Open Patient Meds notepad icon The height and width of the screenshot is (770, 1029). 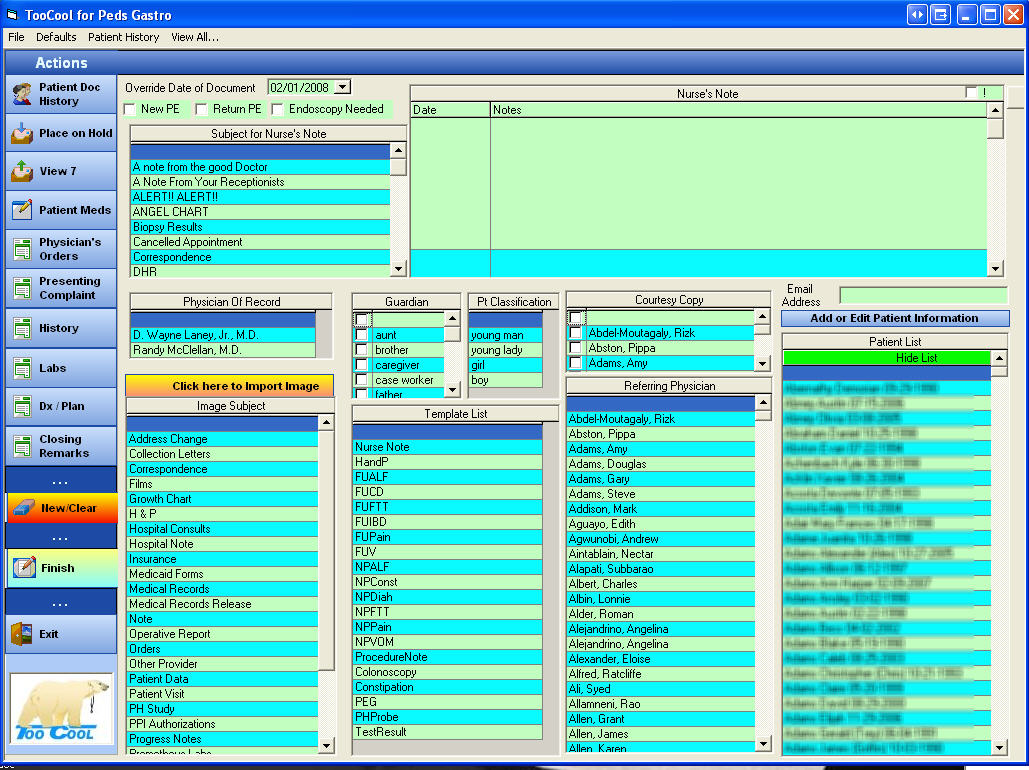[22, 210]
